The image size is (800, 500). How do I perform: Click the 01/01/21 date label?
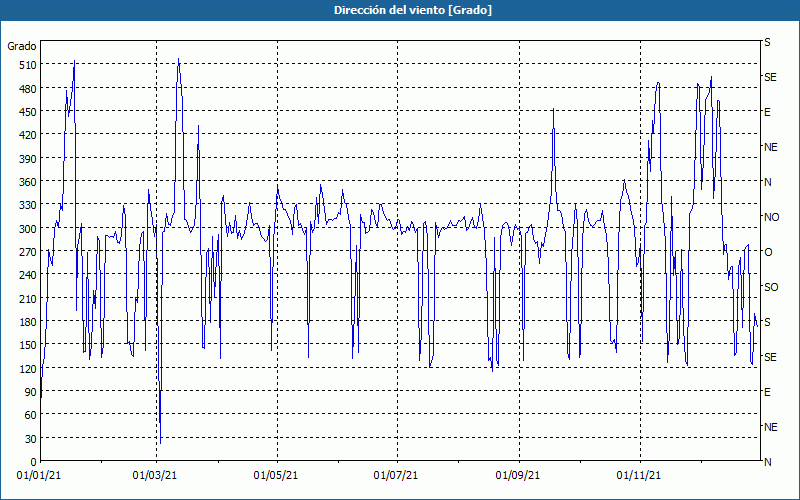(x=39, y=476)
